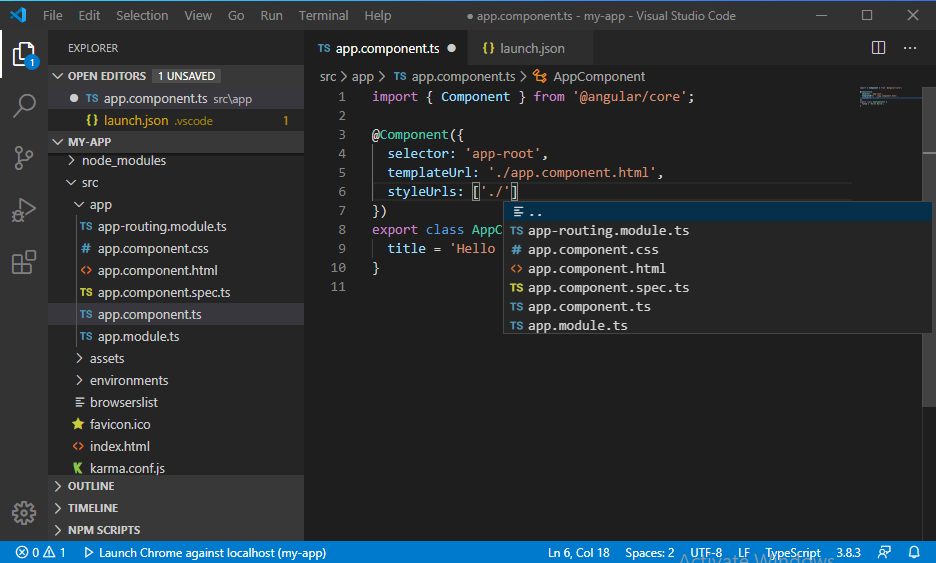Open notifications bell in status bar

click(x=914, y=553)
